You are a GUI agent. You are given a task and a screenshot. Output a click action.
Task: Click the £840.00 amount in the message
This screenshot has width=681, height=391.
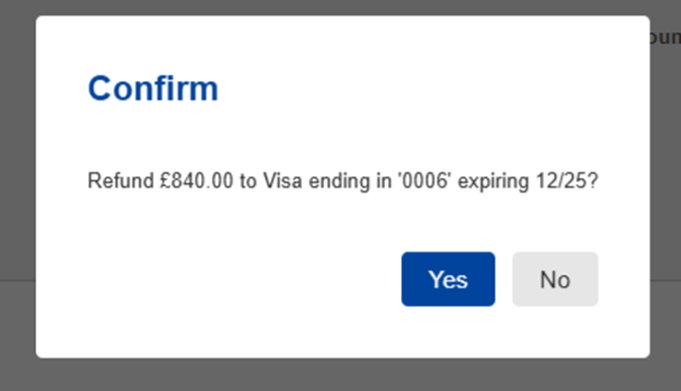[x=196, y=181]
